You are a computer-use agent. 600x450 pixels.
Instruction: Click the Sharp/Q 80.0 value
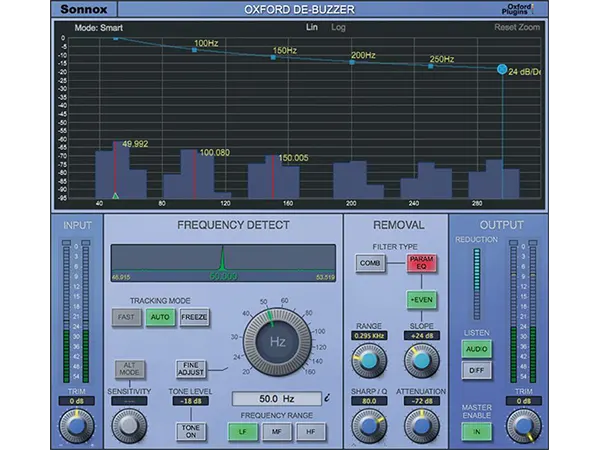tap(369, 401)
